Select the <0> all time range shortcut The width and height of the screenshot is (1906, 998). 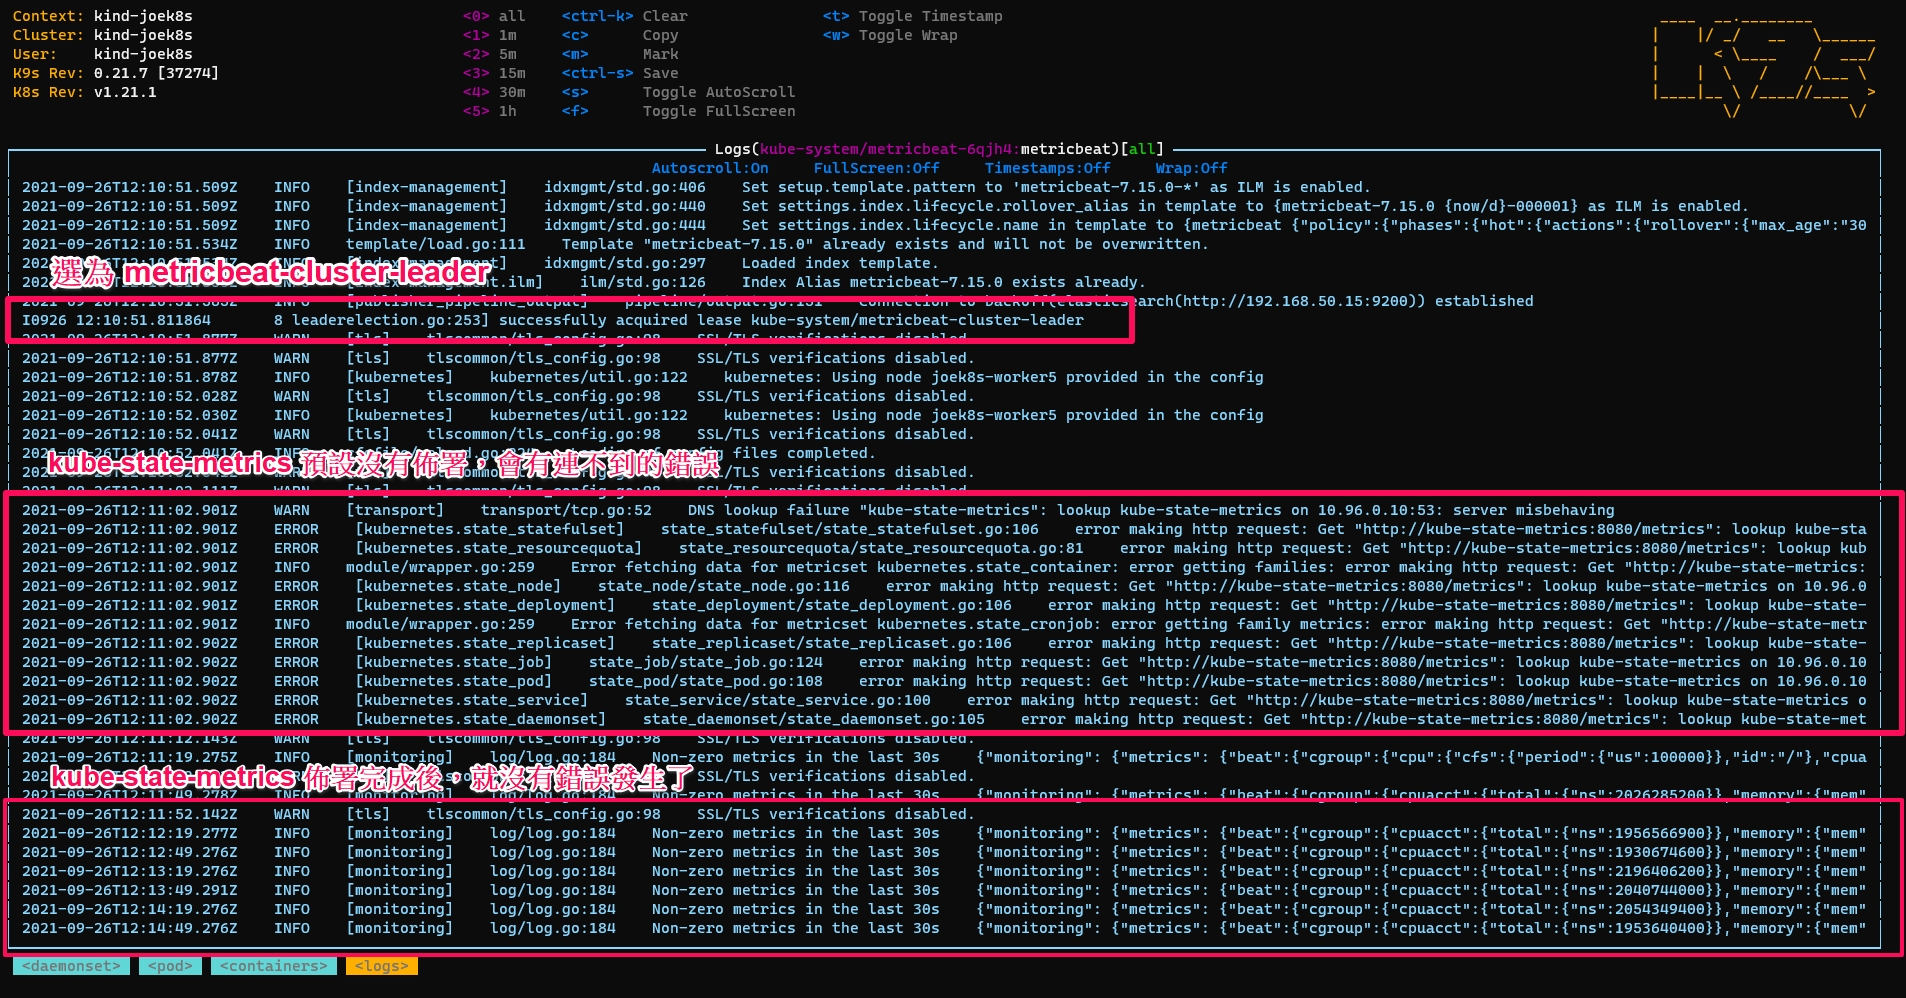[x=494, y=16]
